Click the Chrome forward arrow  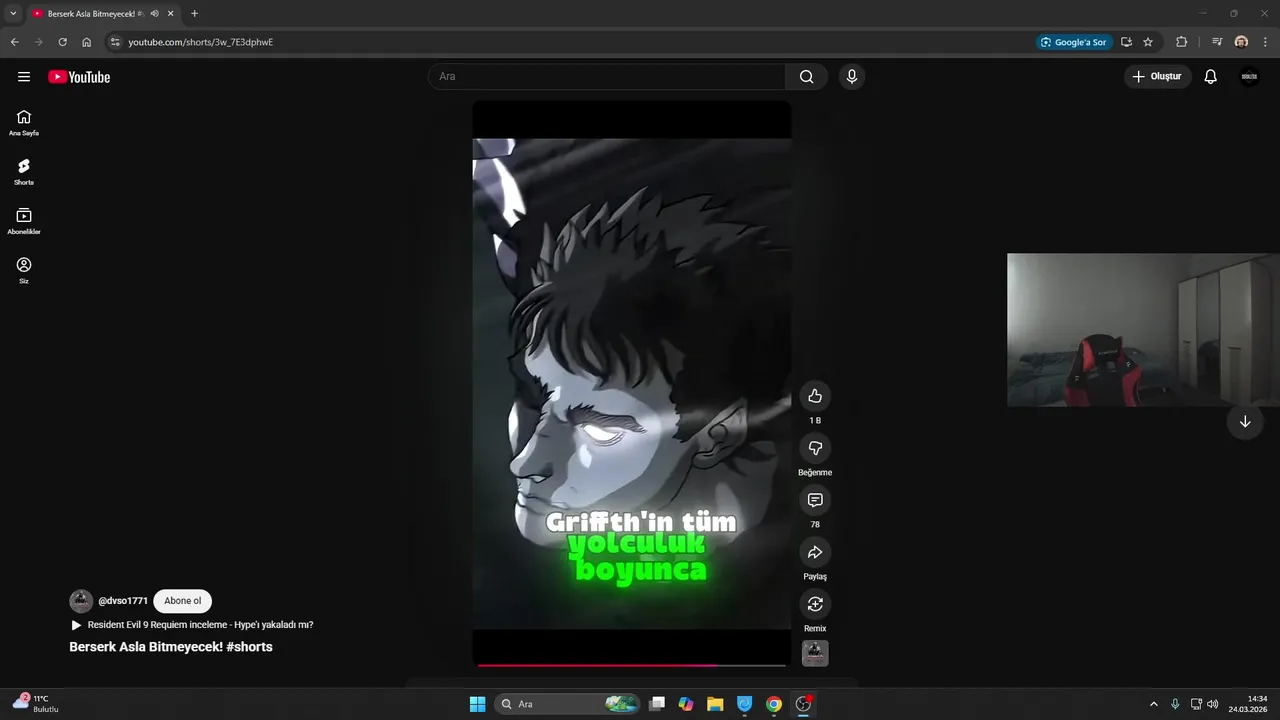pyautogui.click(x=39, y=42)
